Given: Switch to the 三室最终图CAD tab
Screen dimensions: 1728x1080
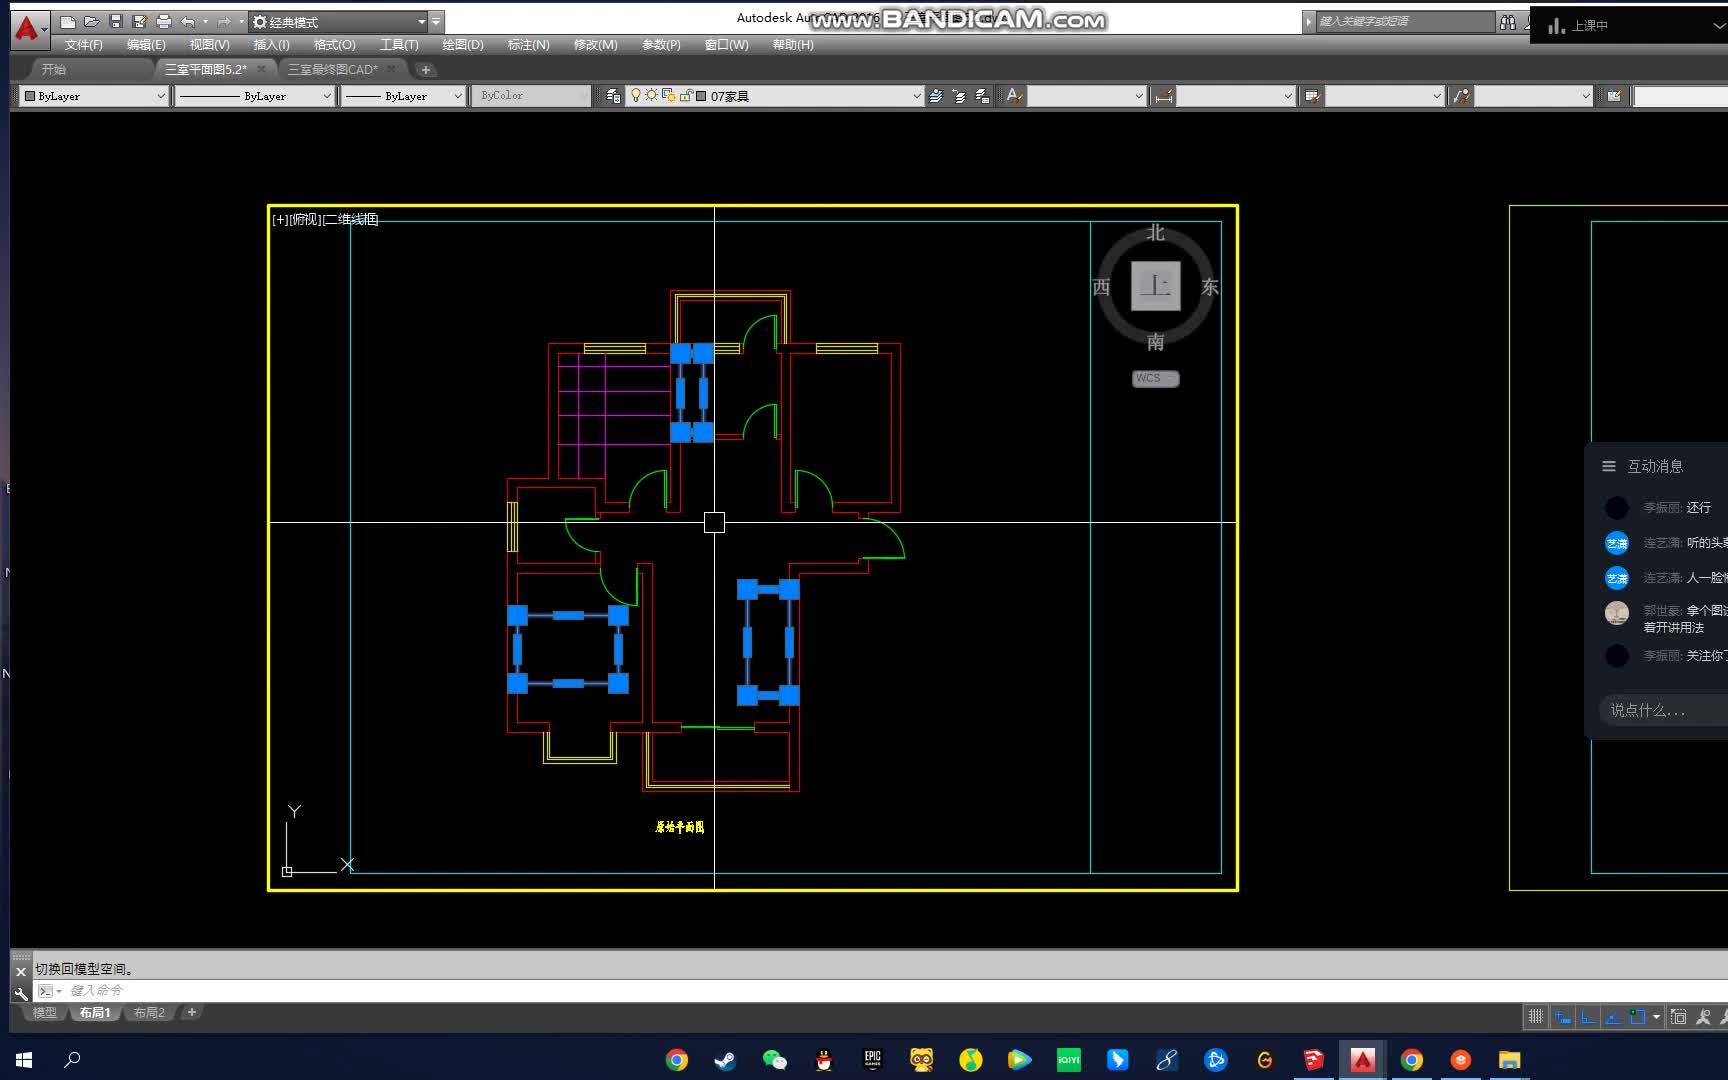Looking at the screenshot, I should [x=333, y=69].
